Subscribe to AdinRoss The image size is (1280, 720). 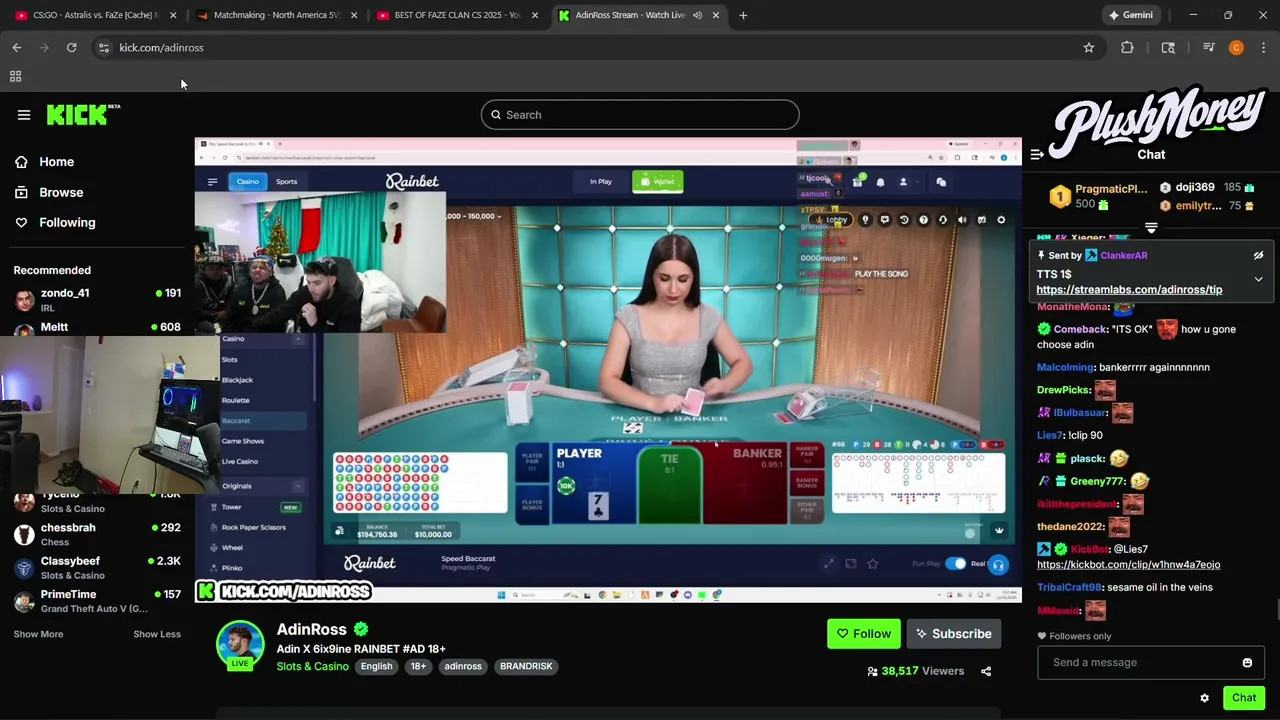click(954, 634)
